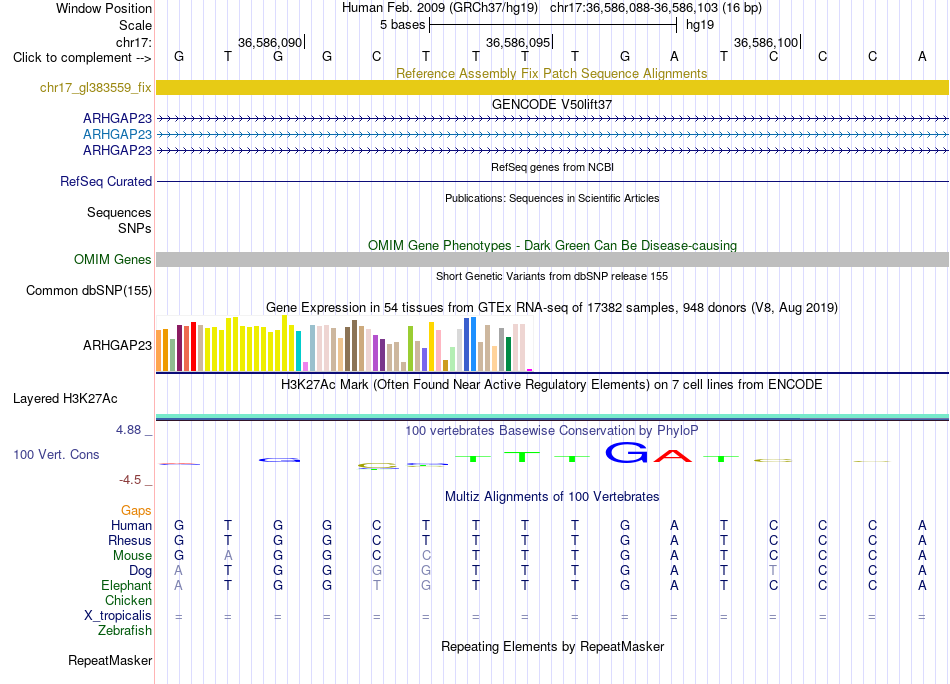
Task: Click the chr17: ruler label
Action: [134, 42]
